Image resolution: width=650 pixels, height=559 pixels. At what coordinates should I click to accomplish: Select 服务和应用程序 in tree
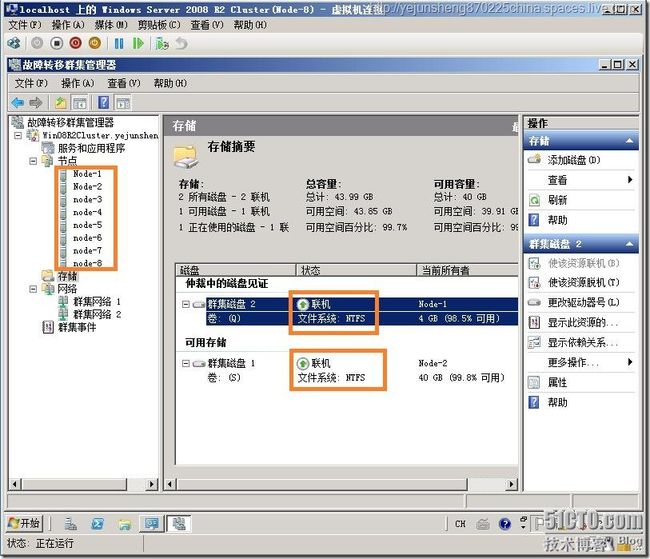click(91, 148)
